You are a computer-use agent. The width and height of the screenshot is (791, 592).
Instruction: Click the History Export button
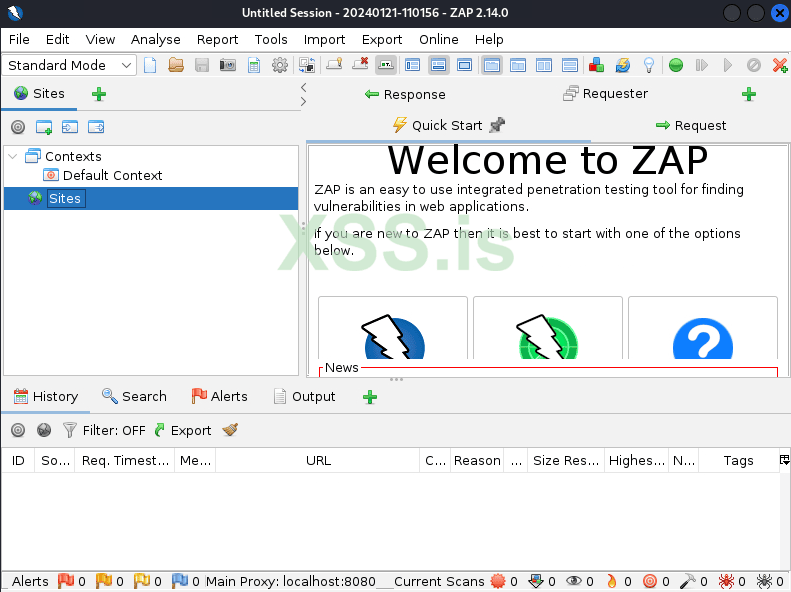[x=183, y=430]
